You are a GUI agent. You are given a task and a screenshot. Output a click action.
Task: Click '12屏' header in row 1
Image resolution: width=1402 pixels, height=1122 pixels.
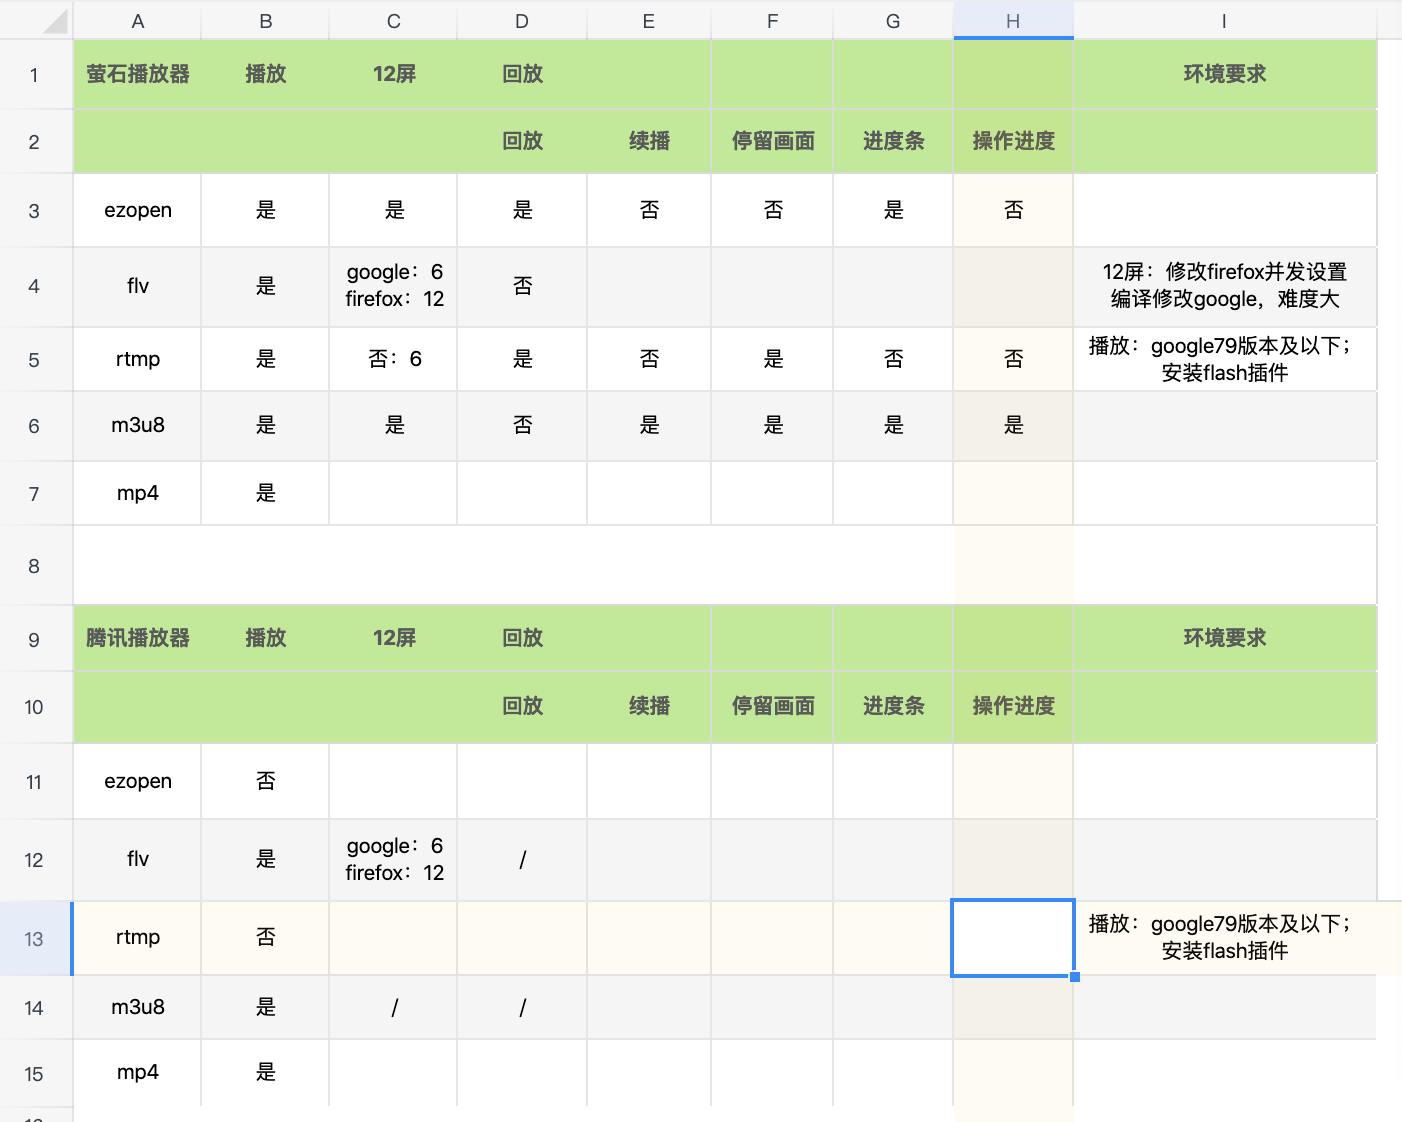(394, 74)
